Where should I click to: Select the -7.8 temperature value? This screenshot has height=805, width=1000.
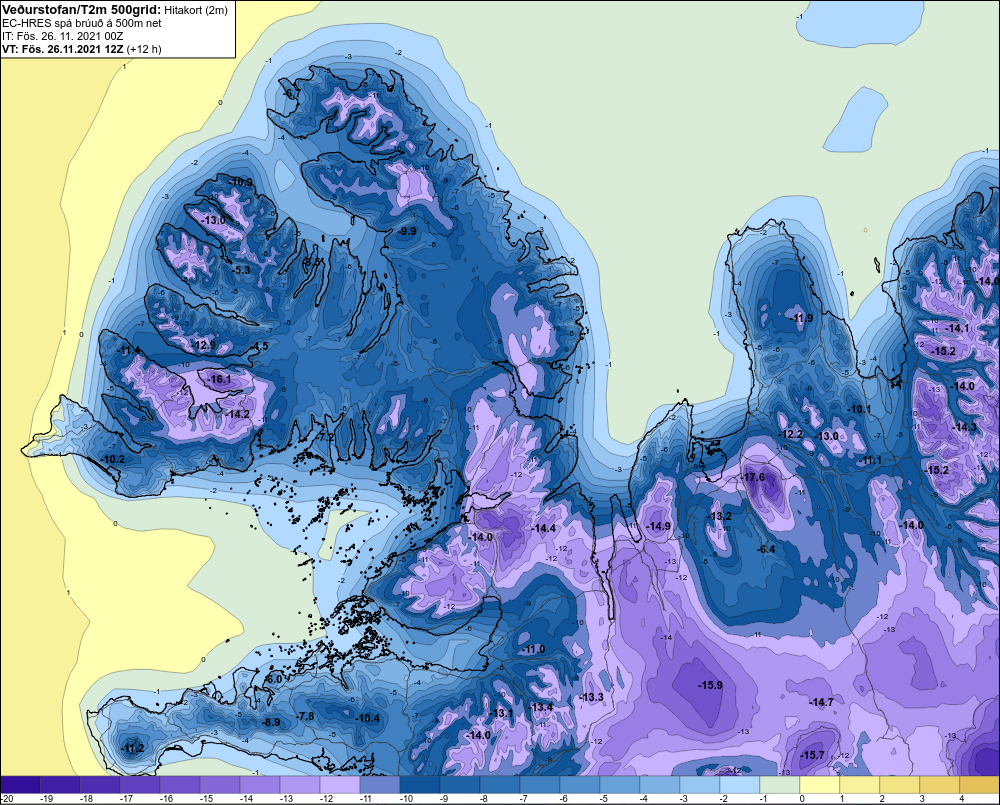click(306, 716)
